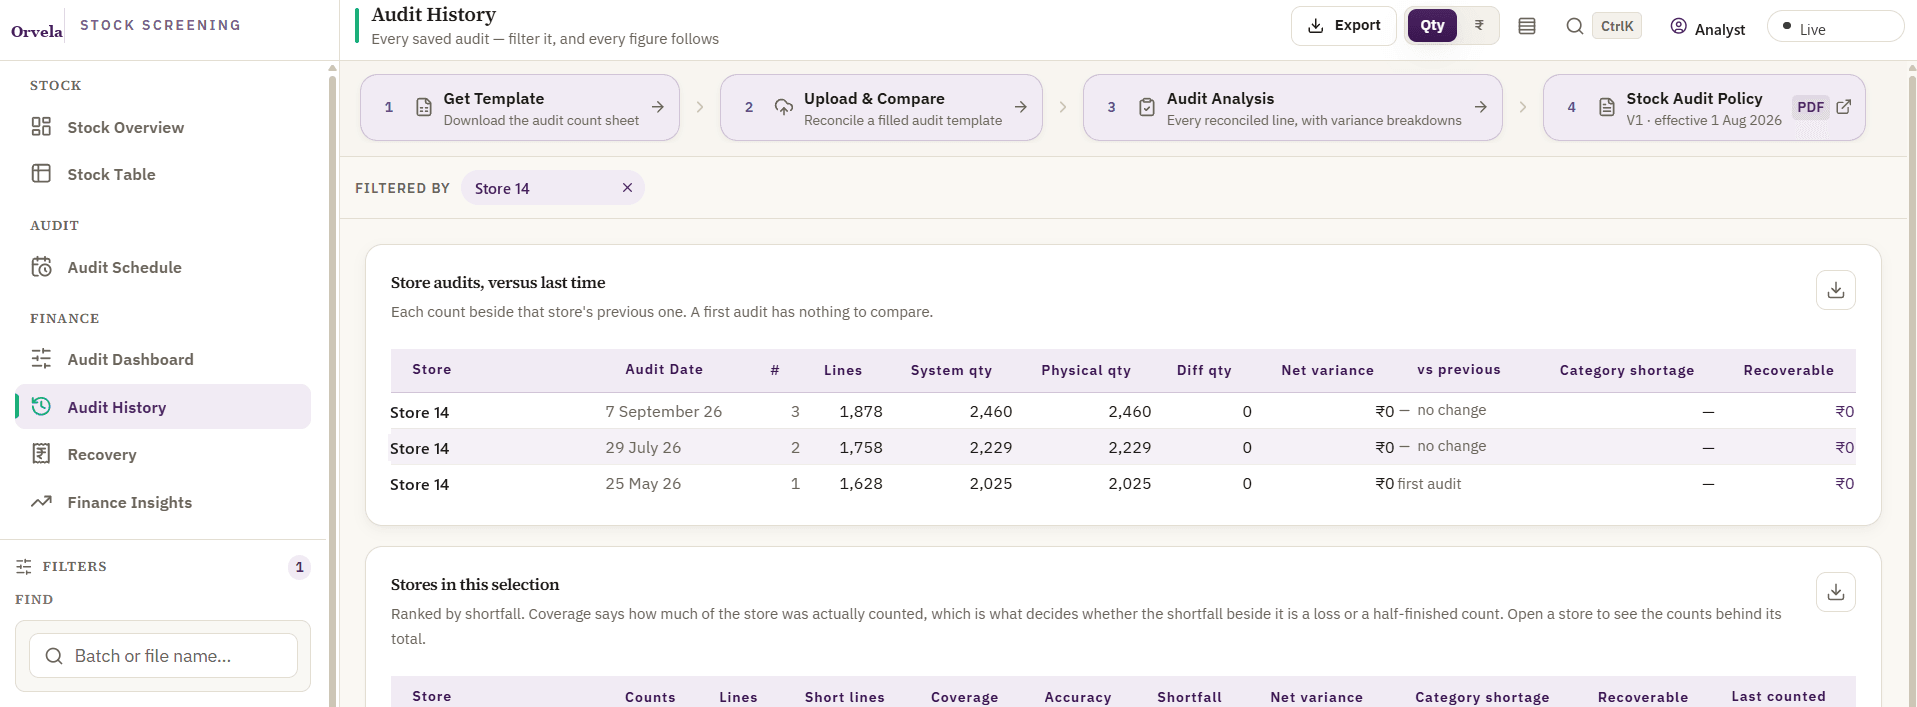The width and height of the screenshot is (1917, 707).
Task: Click the Stock Audit Policy file icon
Action: click(1607, 107)
